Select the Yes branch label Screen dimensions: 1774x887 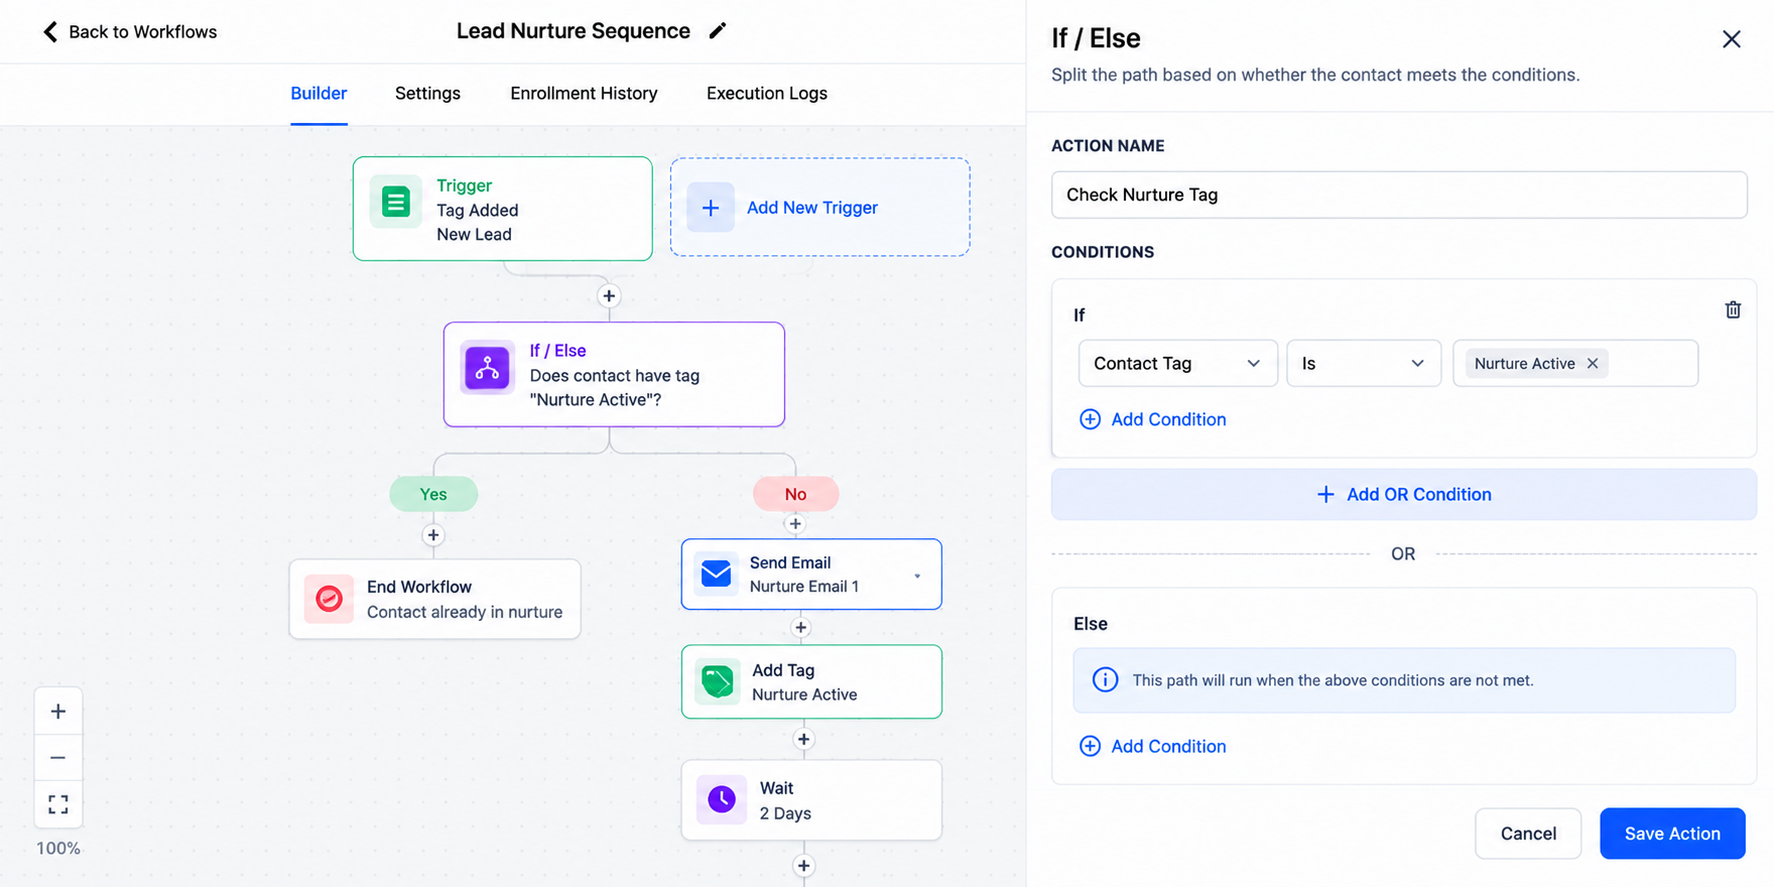(433, 494)
